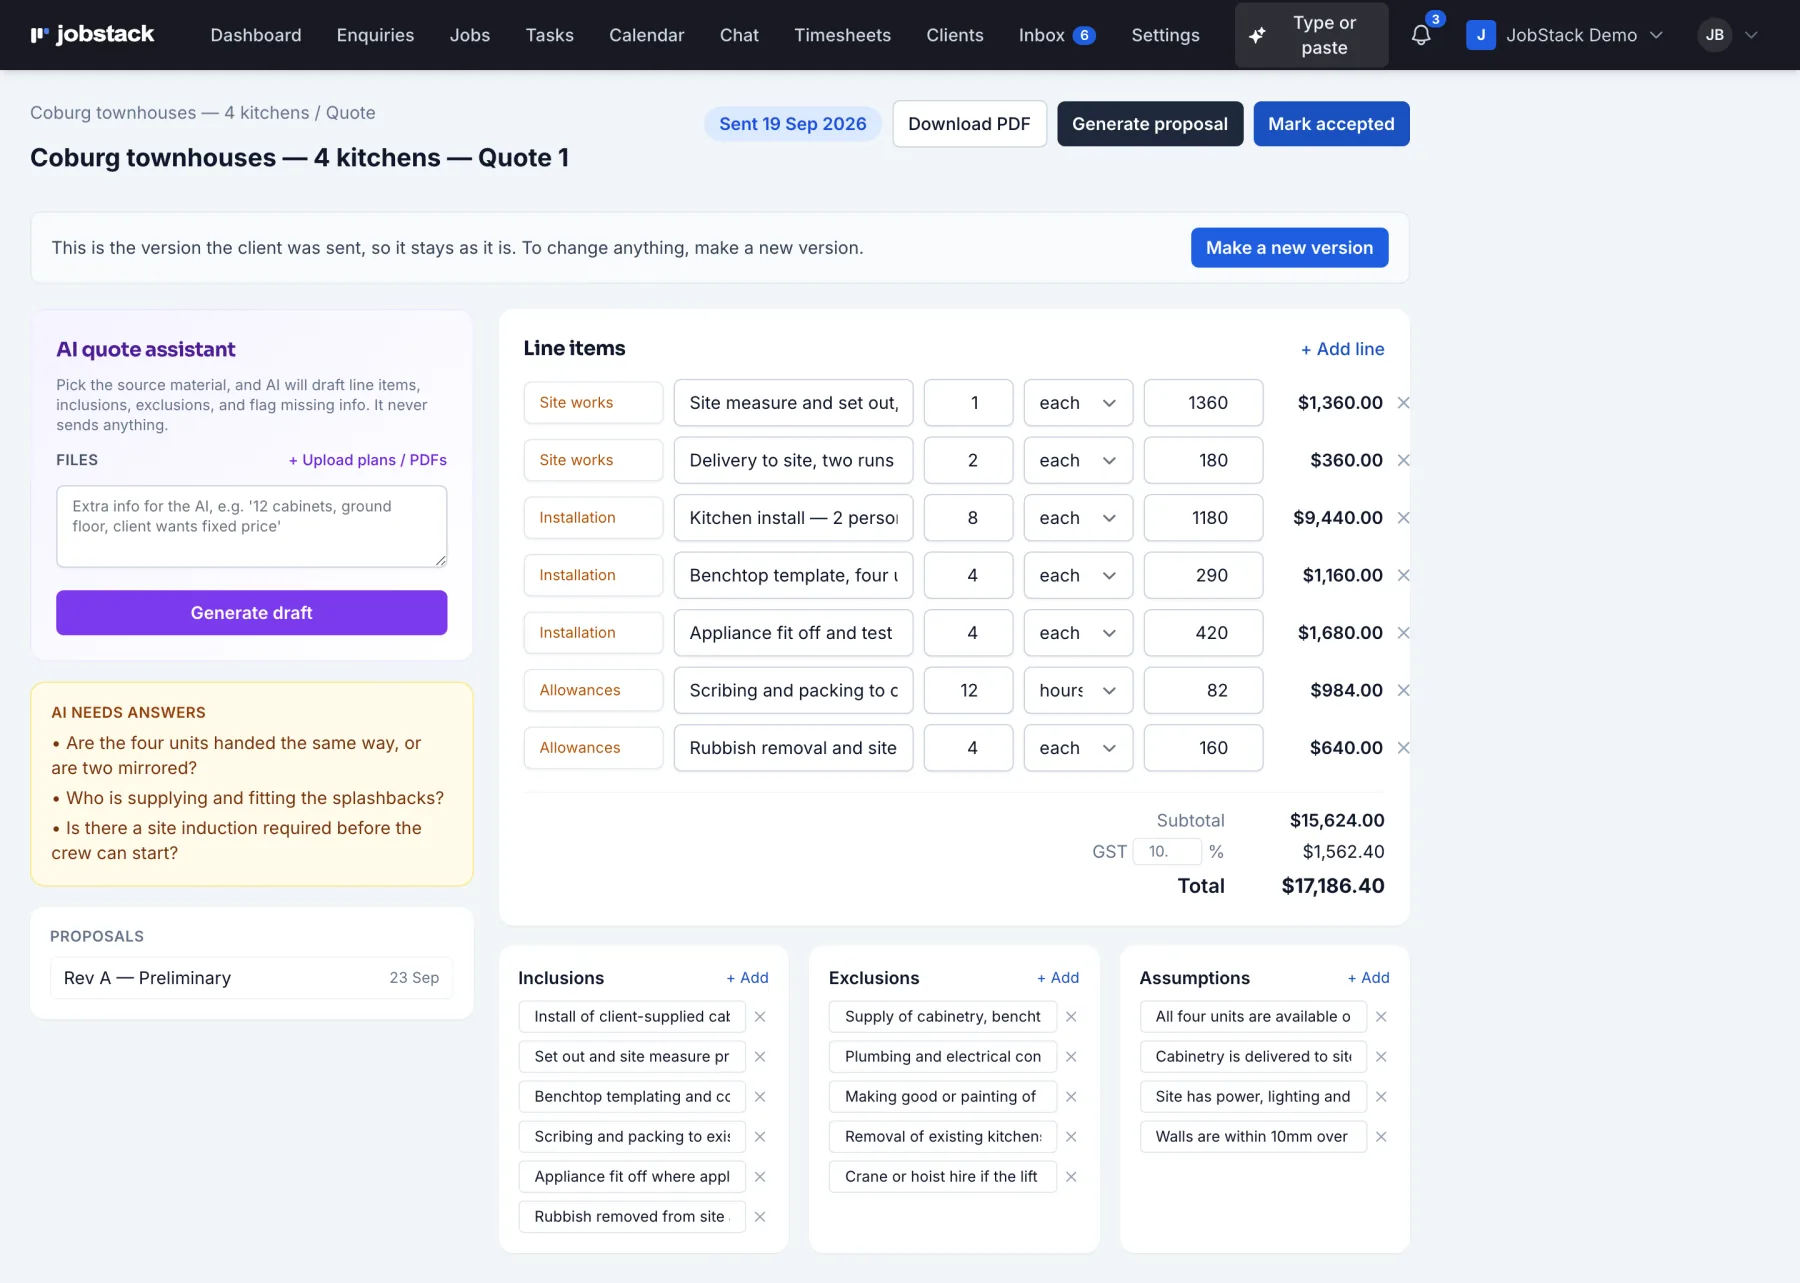The height and width of the screenshot is (1283, 1800).
Task: Change the hours unit on Scribing line
Action: (x=1078, y=690)
